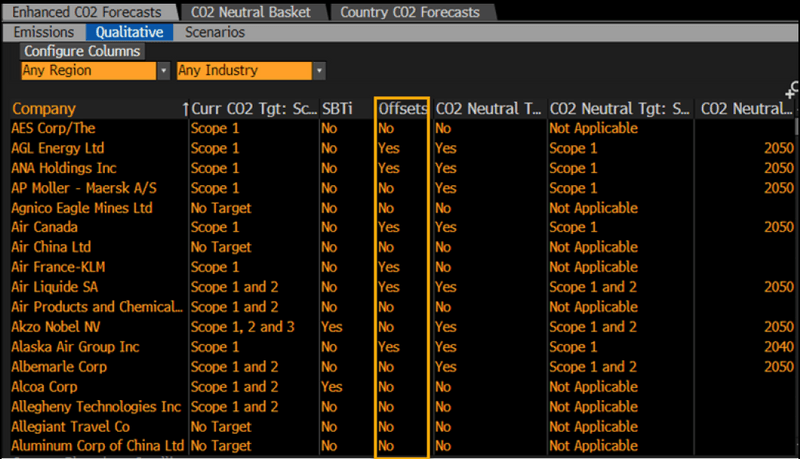Image resolution: width=800 pixels, height=459 pixels.
Task: Select Alcoa Corp company name
Action: pos(44,387)
